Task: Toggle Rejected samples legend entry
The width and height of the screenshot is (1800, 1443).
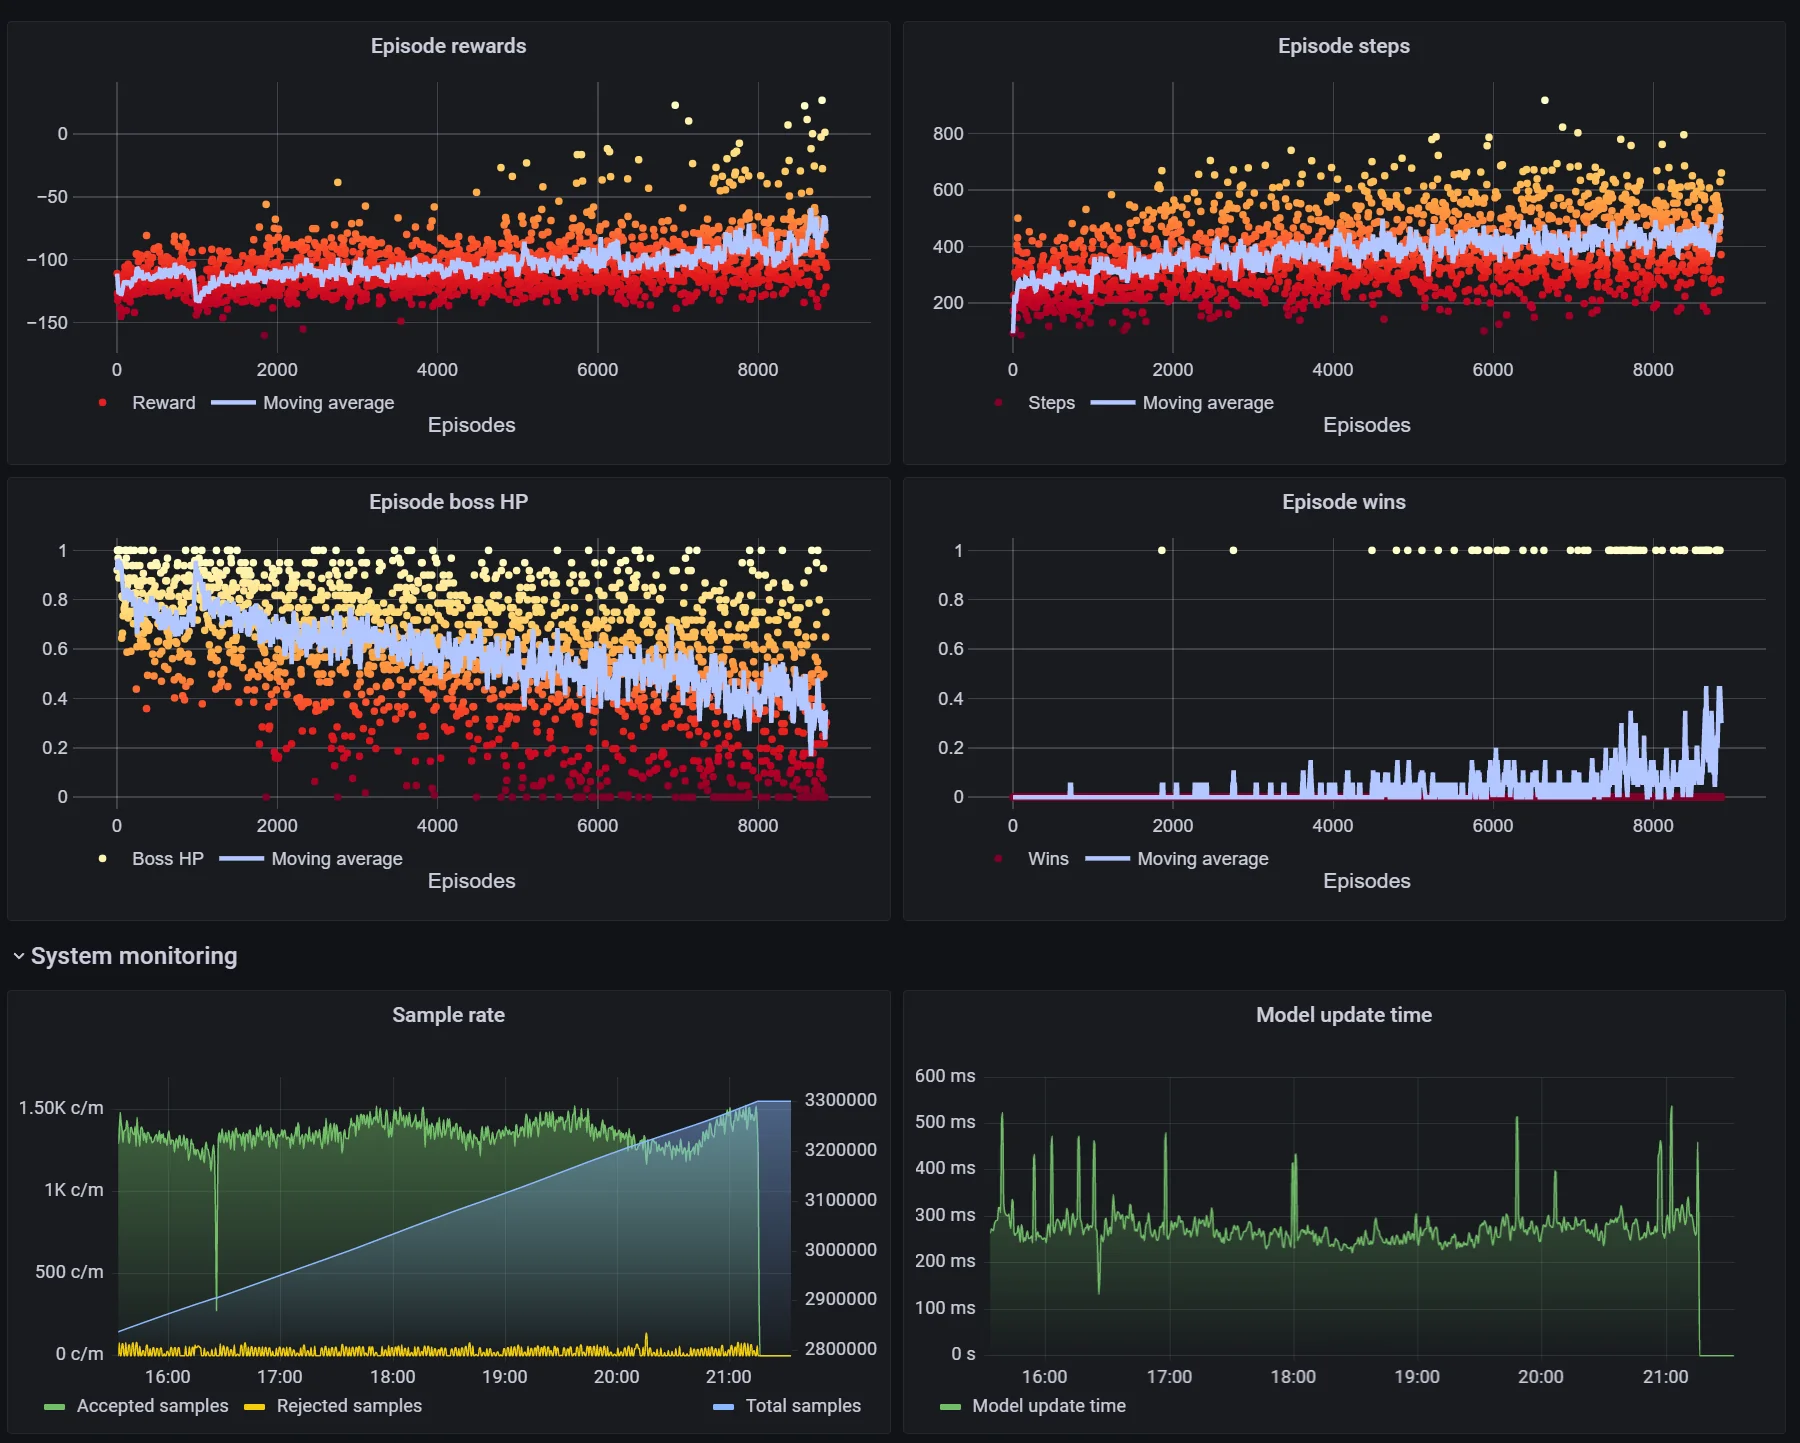Action: [349, 1406]
